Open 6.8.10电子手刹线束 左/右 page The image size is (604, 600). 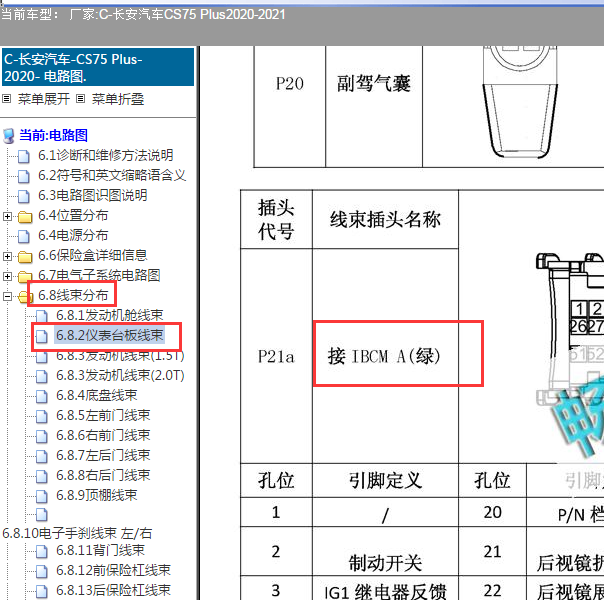tap(77, 533)
